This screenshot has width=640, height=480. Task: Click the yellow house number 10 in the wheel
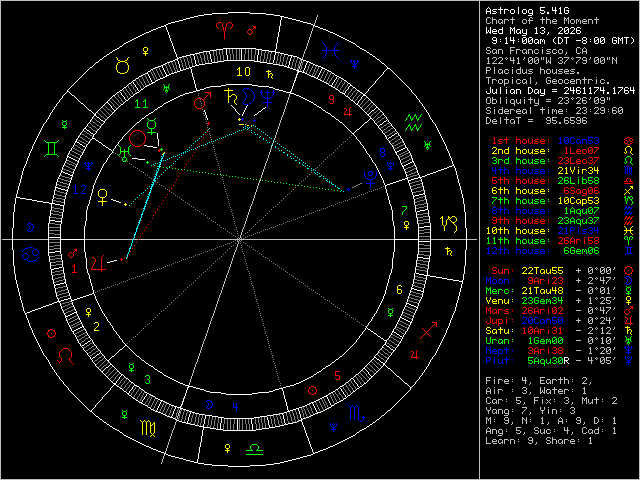coord(243,72)
